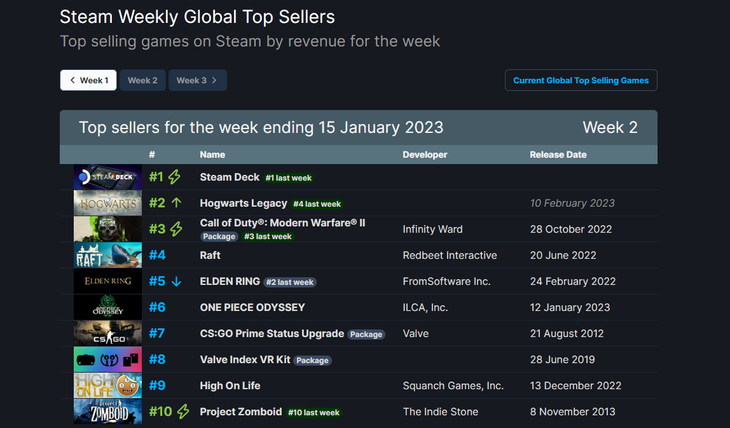
Task: Click the 8 November 2013 release date
Action: pyautogui.click(x=573, y=412)
